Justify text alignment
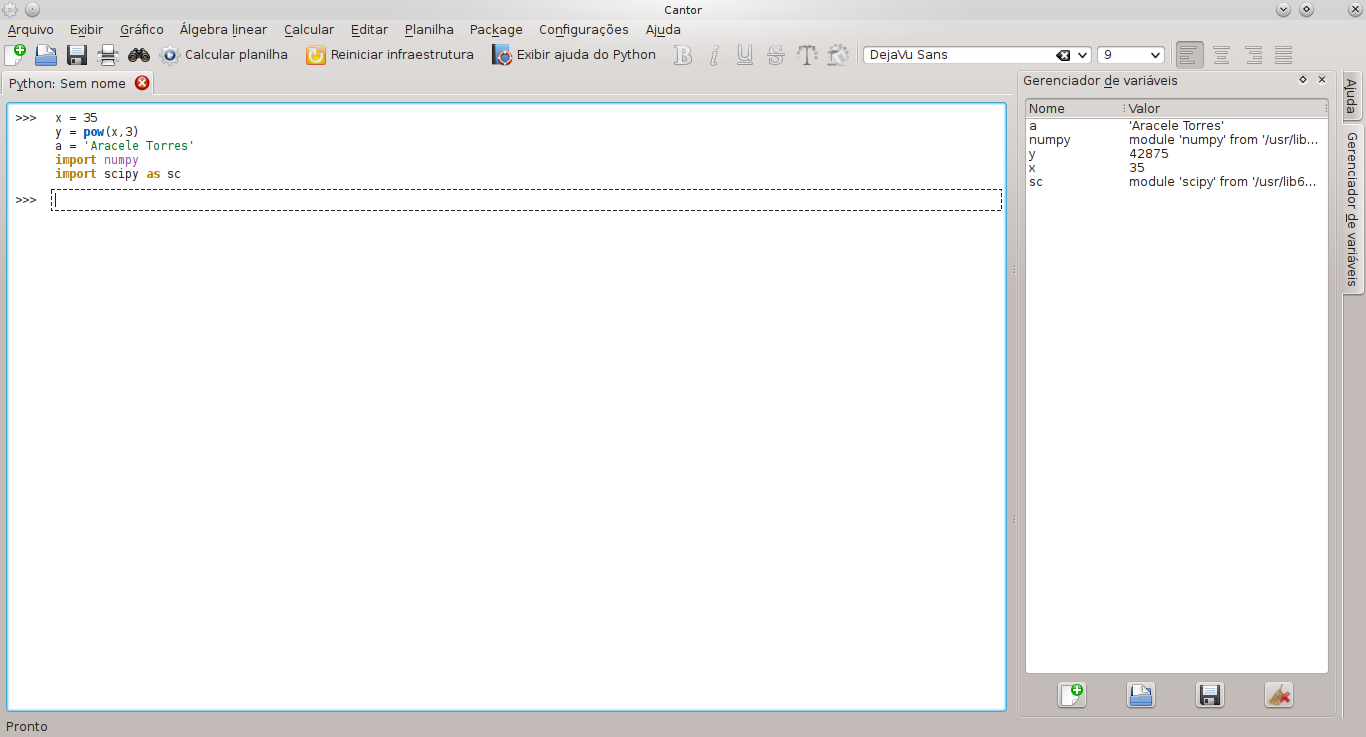The width and height of the screenshot is (1366, 737). pos(1284,55)
